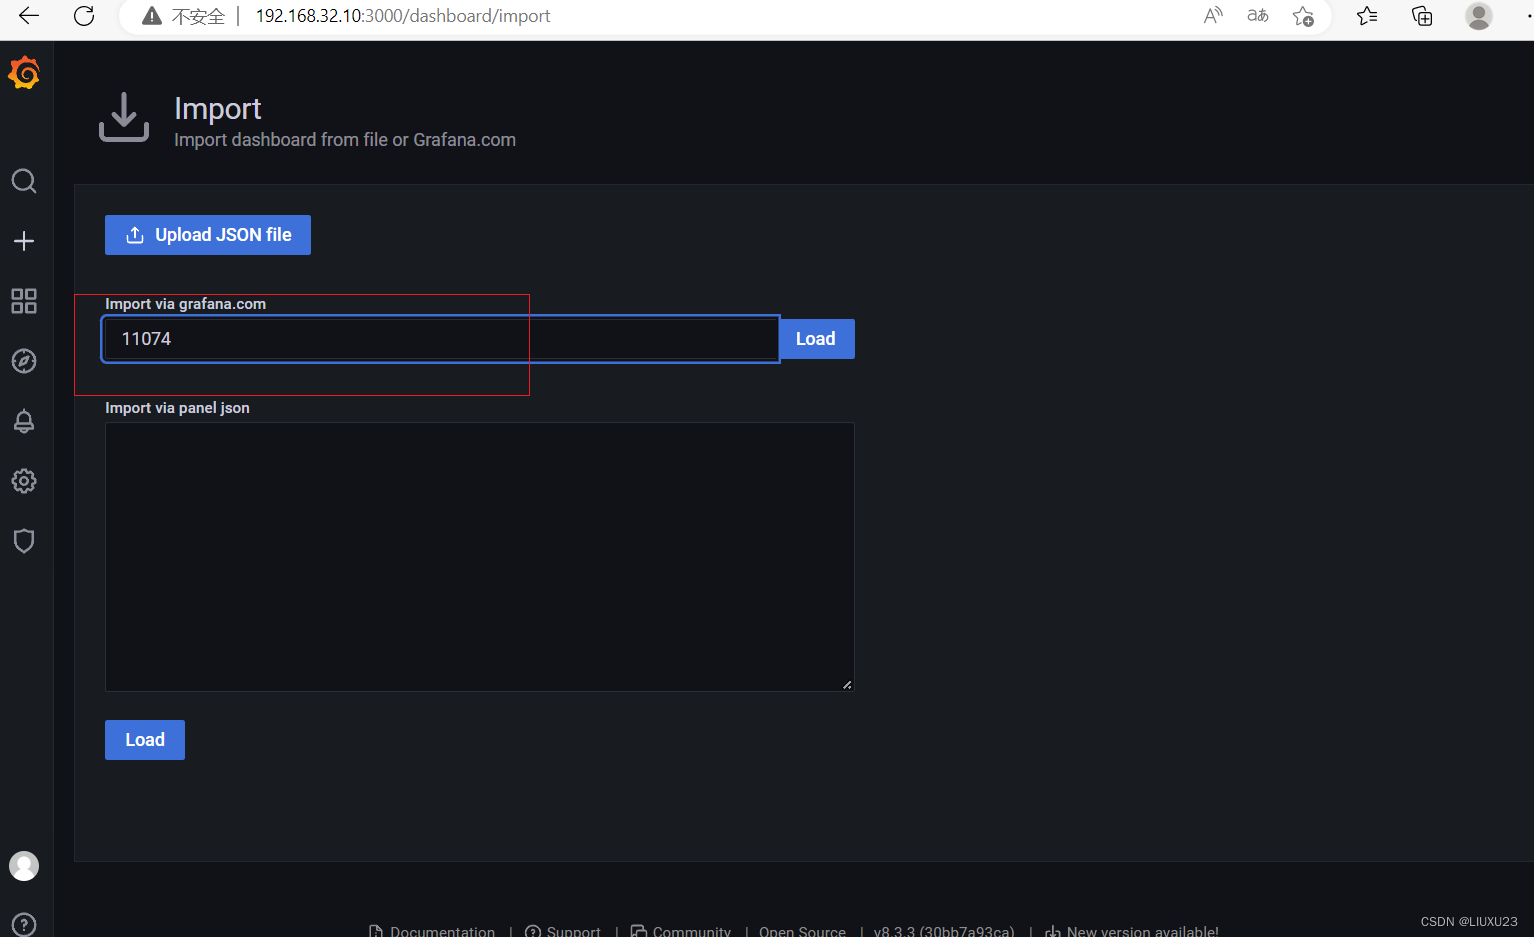Viewport: 1534px width, 937px height.
Task: Open the Support footer link
Action: [x=563, y=930]
